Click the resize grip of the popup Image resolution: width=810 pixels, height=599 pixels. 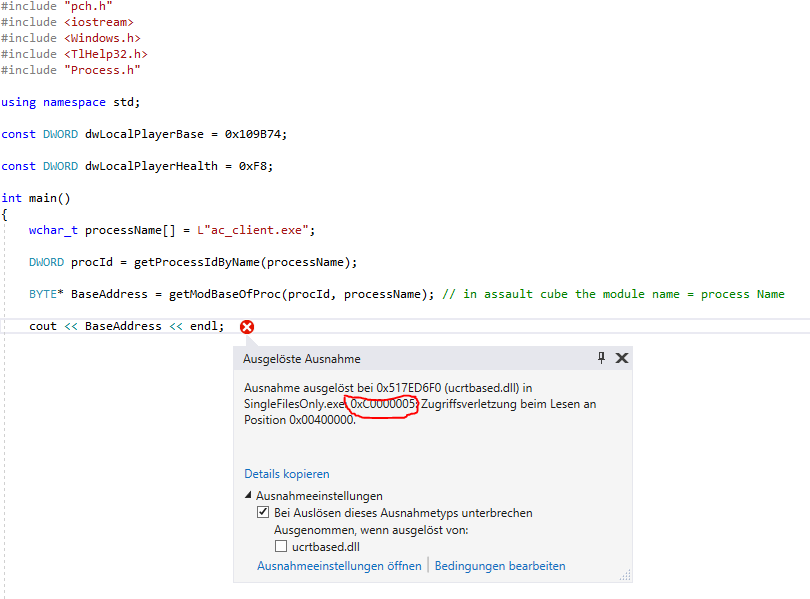625,575
